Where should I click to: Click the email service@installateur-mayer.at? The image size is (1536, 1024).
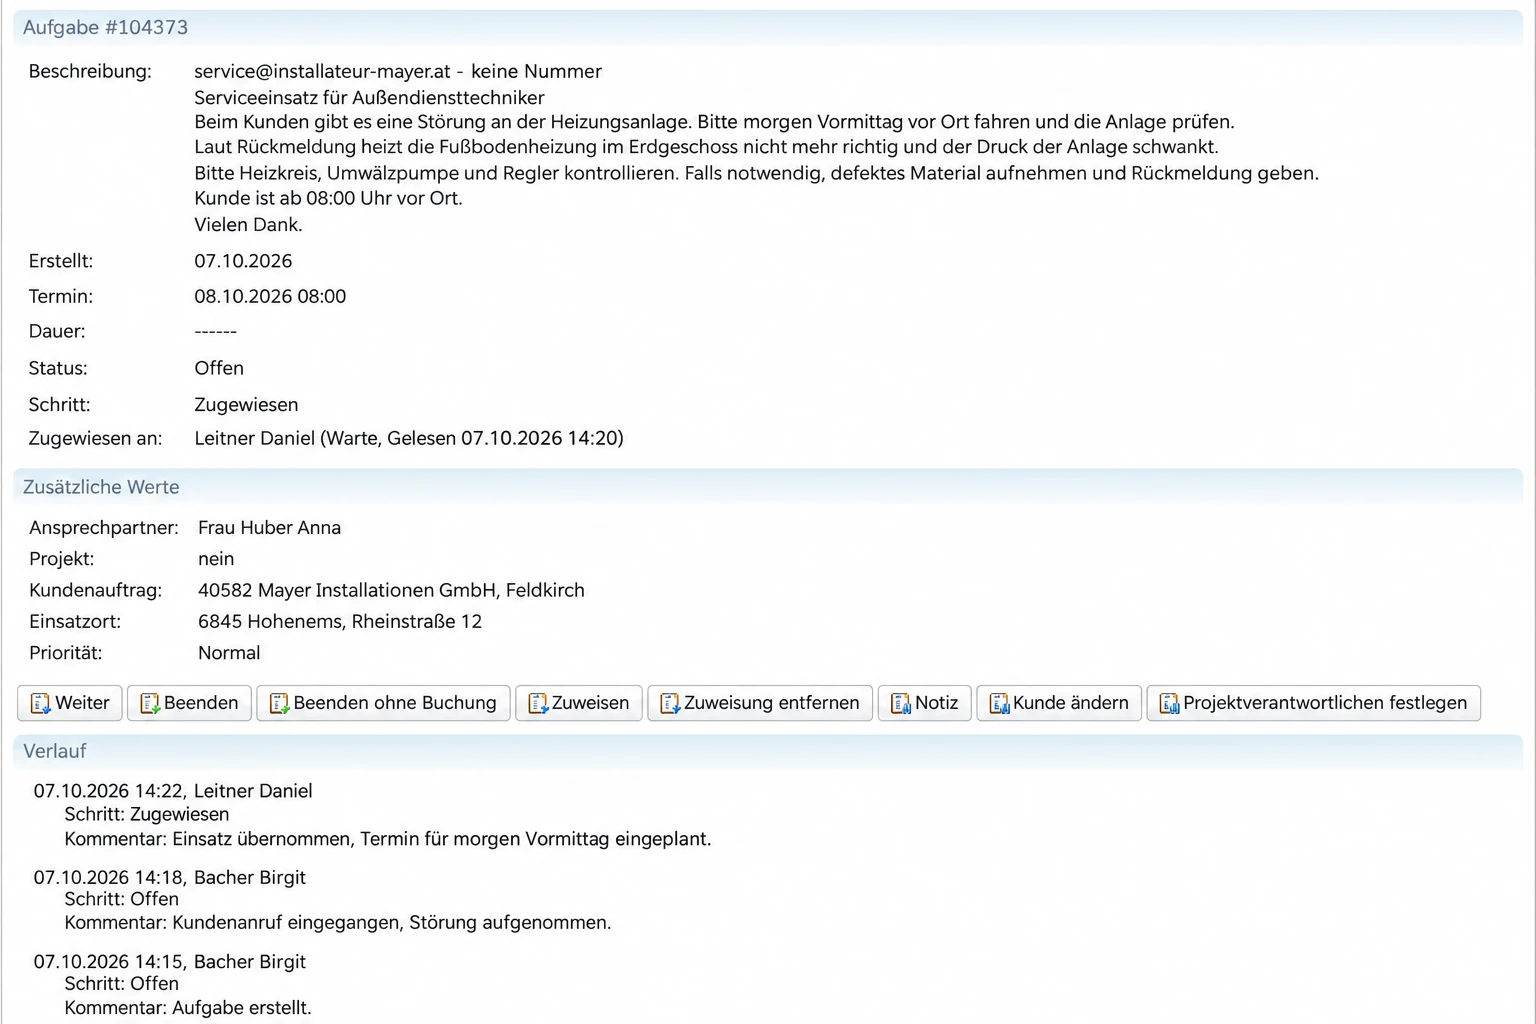322,71
